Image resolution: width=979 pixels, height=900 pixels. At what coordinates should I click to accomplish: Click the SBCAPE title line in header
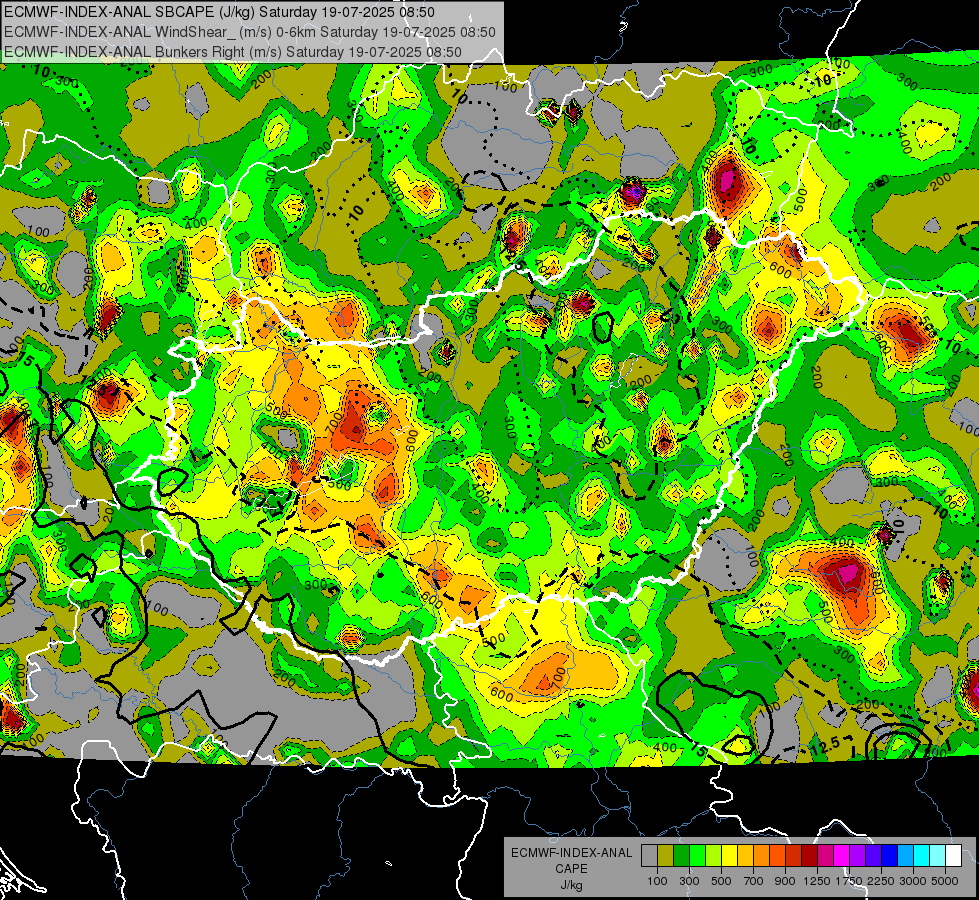tap(219, 12)
